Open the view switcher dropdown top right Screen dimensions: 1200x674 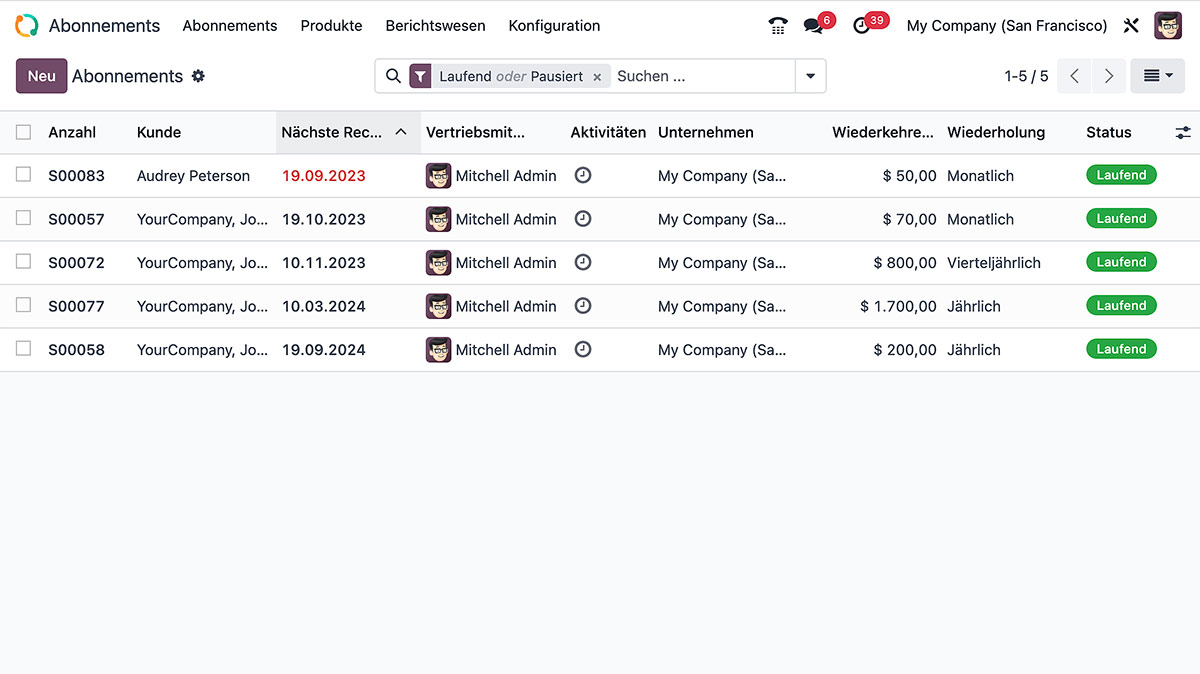click(x=1157, y=76)
